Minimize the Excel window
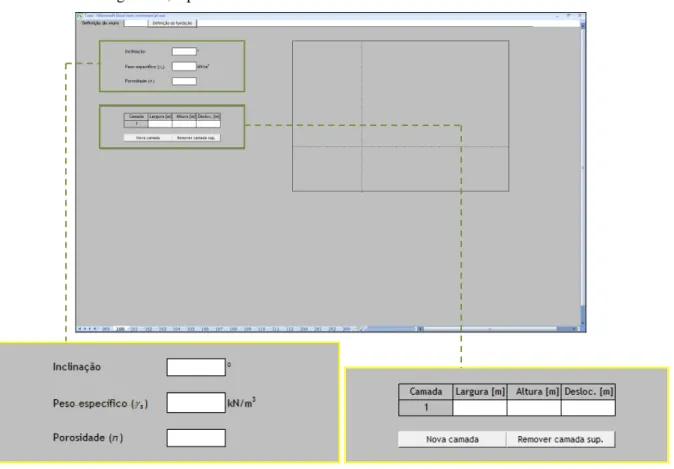Viewport: 674px width, 469px height. tap(557, 16)
